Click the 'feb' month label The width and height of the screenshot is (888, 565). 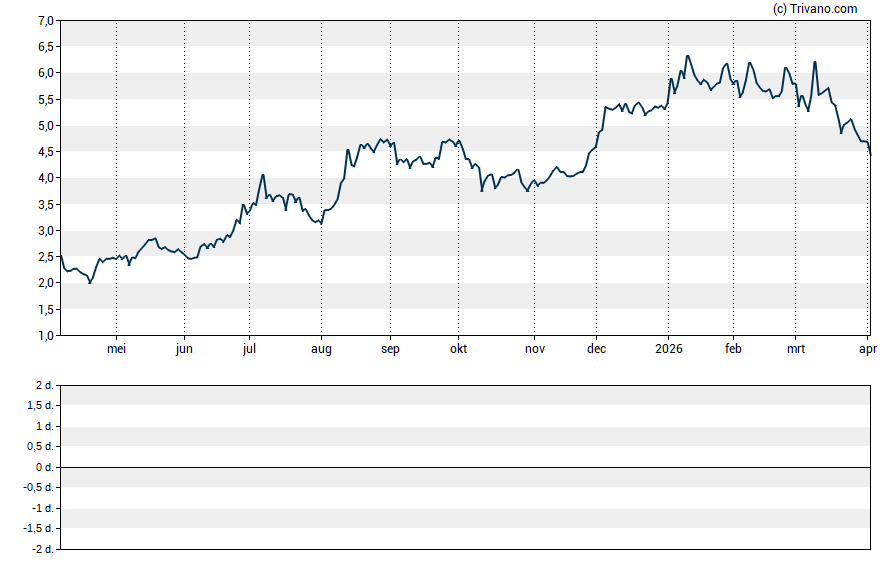(x=733, y=349)
